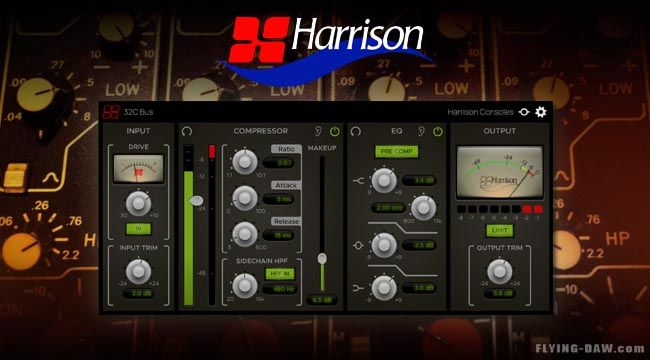
Task: Click the limiter gain reduction LED strip
Action: [500, 209]
